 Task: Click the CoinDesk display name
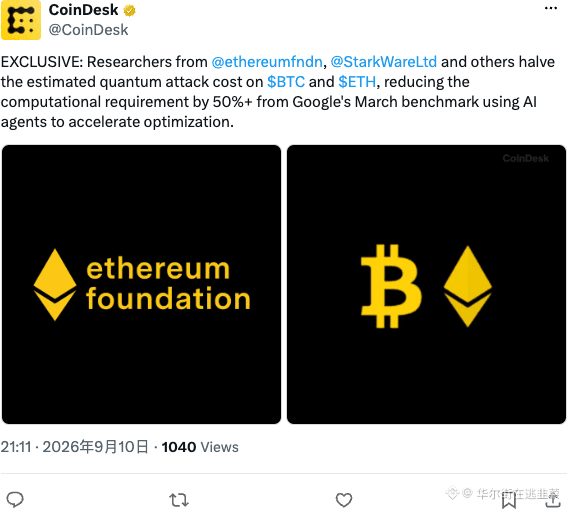pyautogui.click(x=84, y=10)
